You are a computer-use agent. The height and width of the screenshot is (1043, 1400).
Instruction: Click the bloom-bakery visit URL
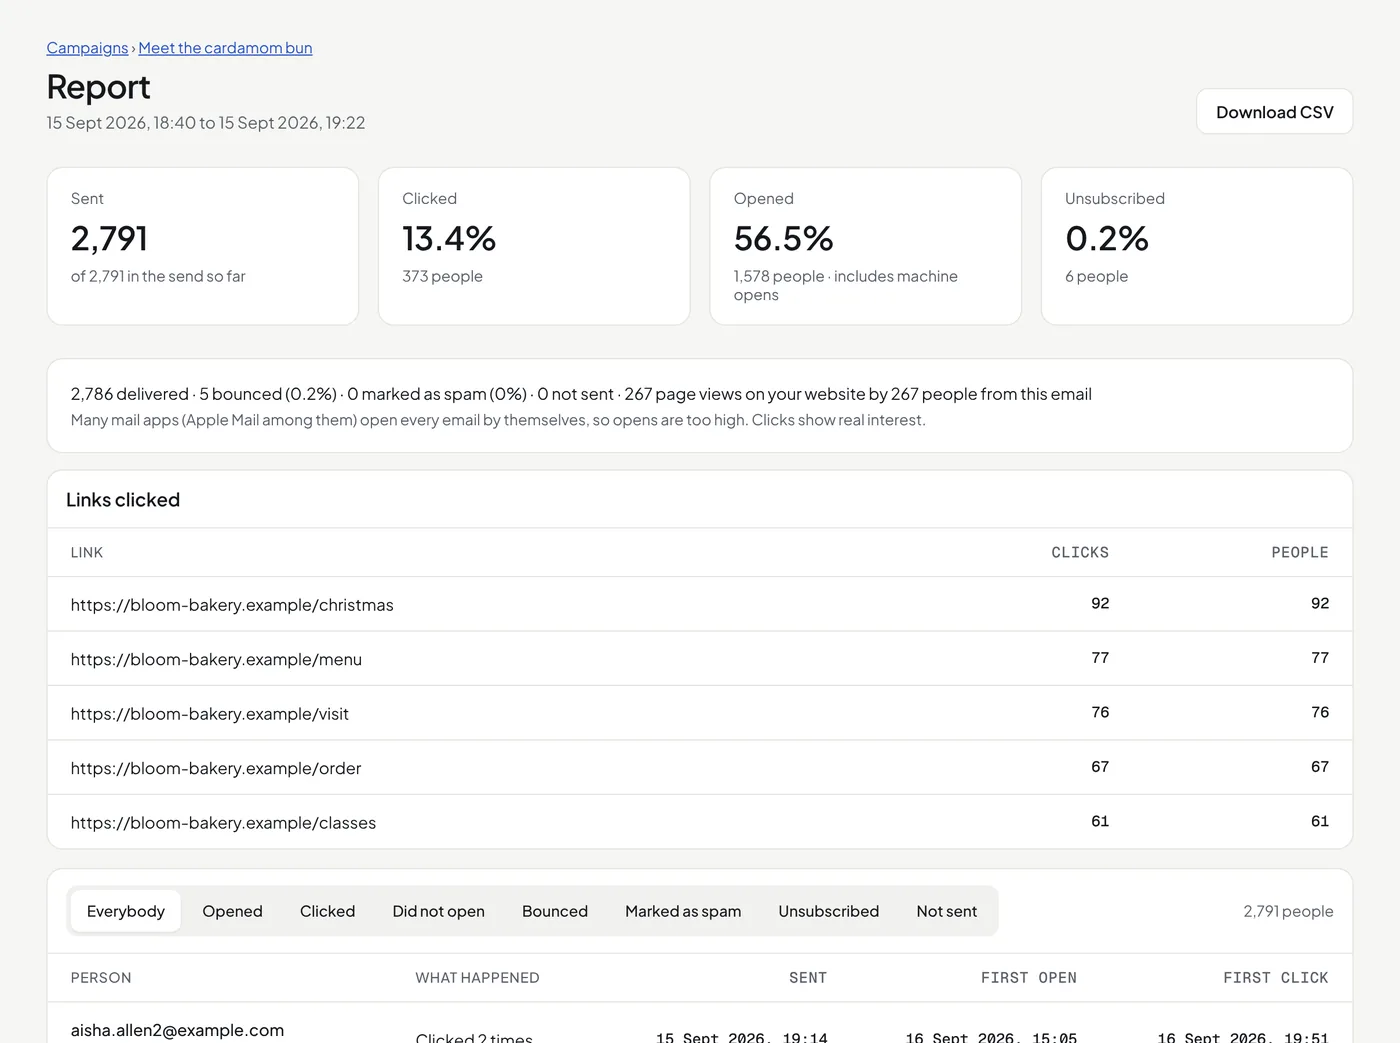pyautogui.click(x=210, y=714)
